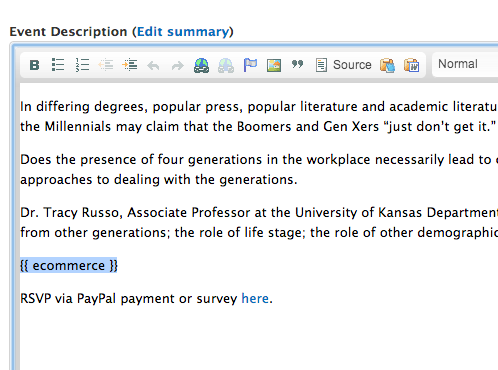Image resolution: width=498 pixels, height=370 pixels.
Task: Follow the 'here' RSVP link
Action: 255,298
